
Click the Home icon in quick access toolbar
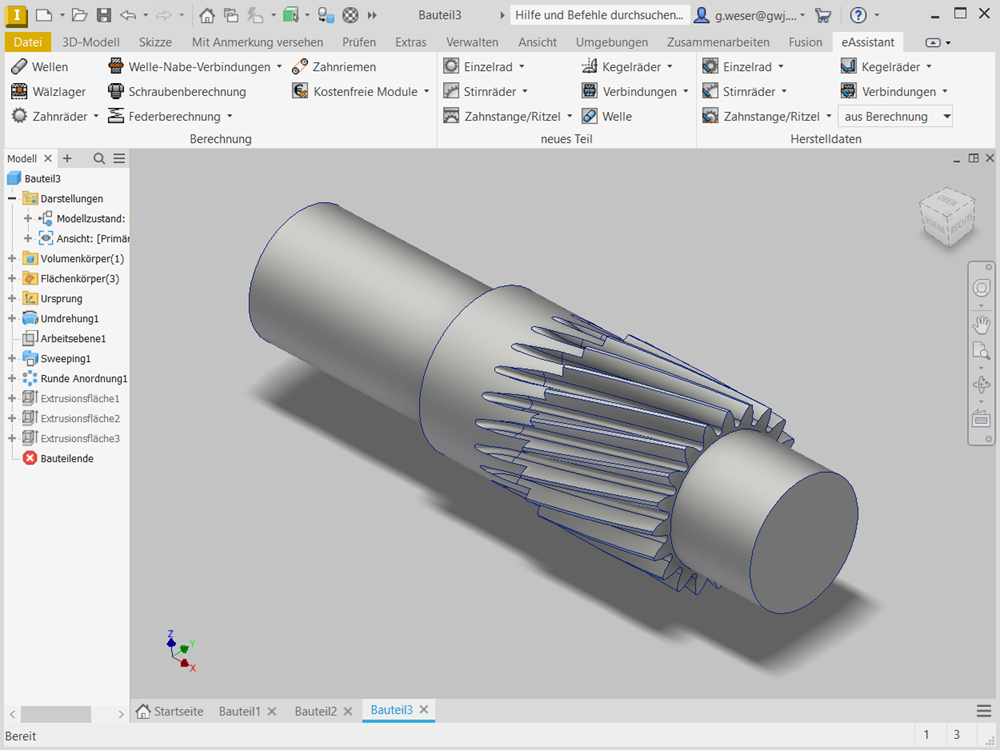click(207, 15)
